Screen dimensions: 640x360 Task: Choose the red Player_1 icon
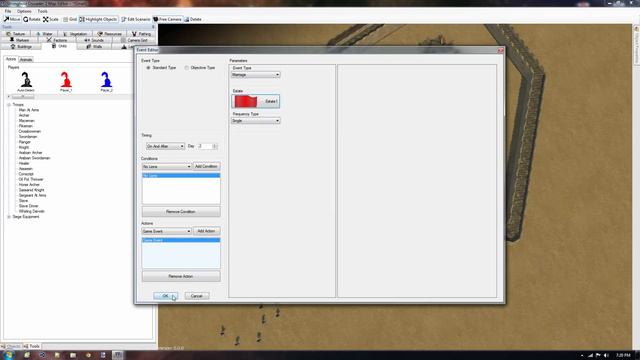66,82
